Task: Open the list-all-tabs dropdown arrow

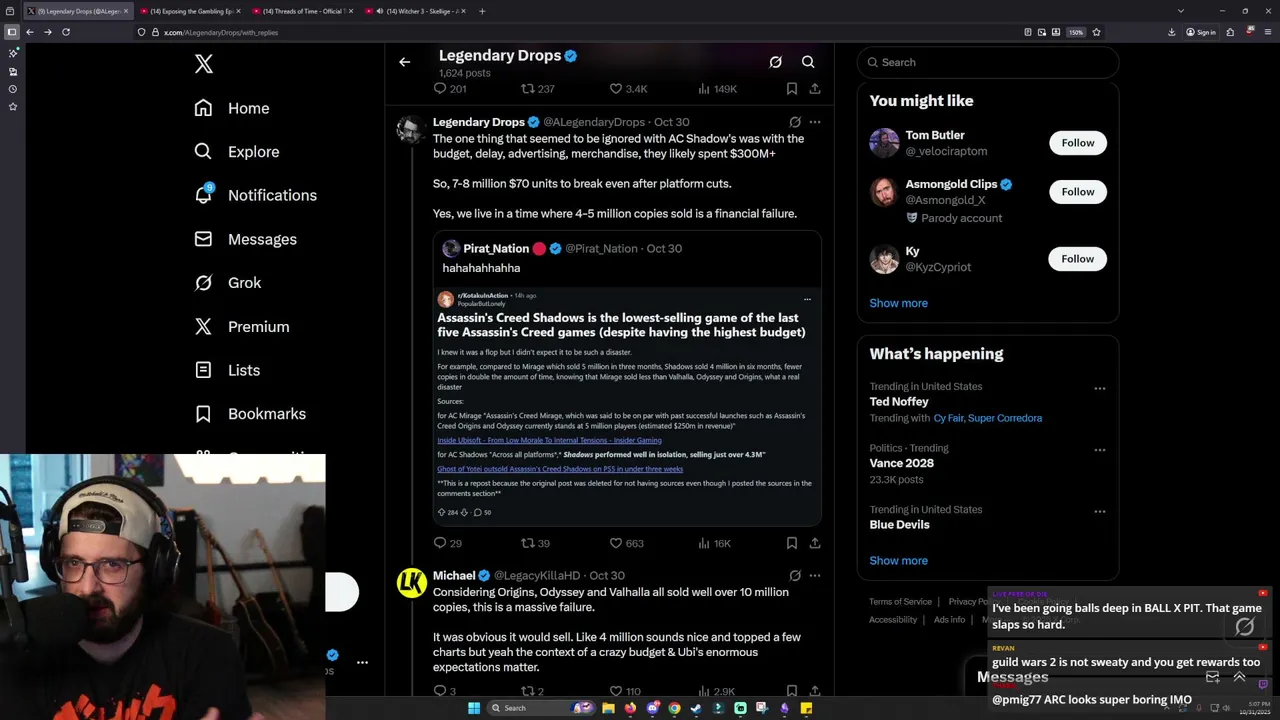Action: tap(1181, 11)
